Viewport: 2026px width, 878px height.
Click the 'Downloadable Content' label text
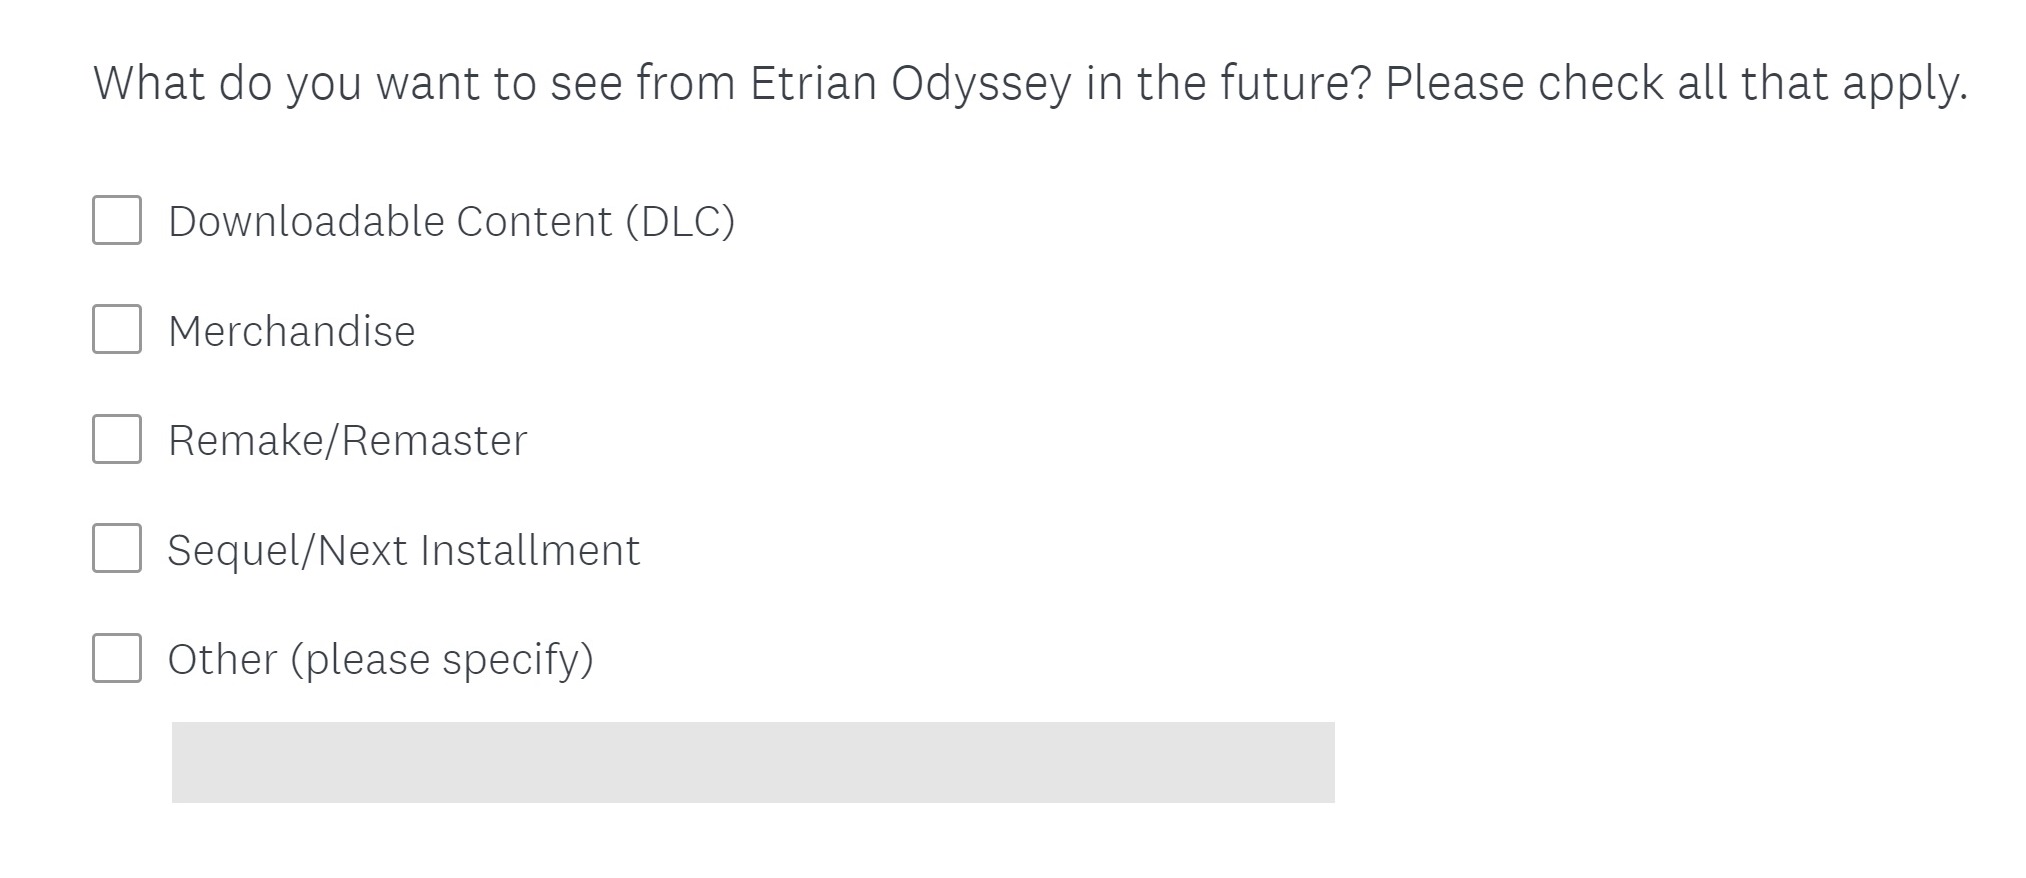tap(390, 221)
